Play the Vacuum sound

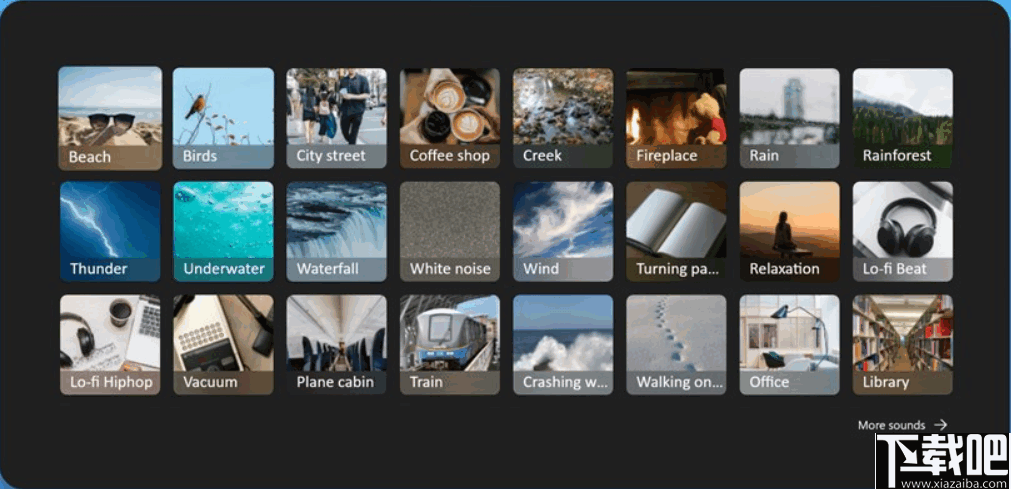[223, 344]
